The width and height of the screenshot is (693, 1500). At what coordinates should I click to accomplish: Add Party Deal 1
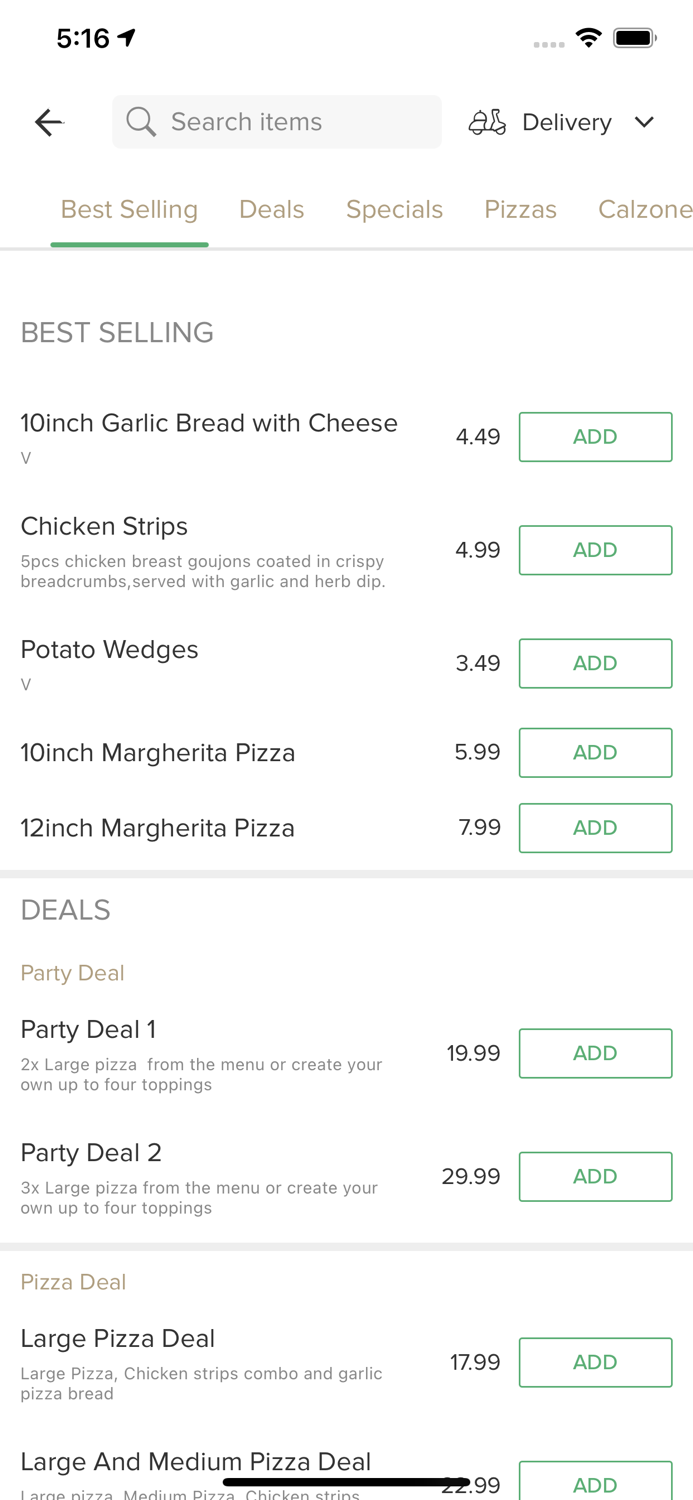coord(595,1053)
